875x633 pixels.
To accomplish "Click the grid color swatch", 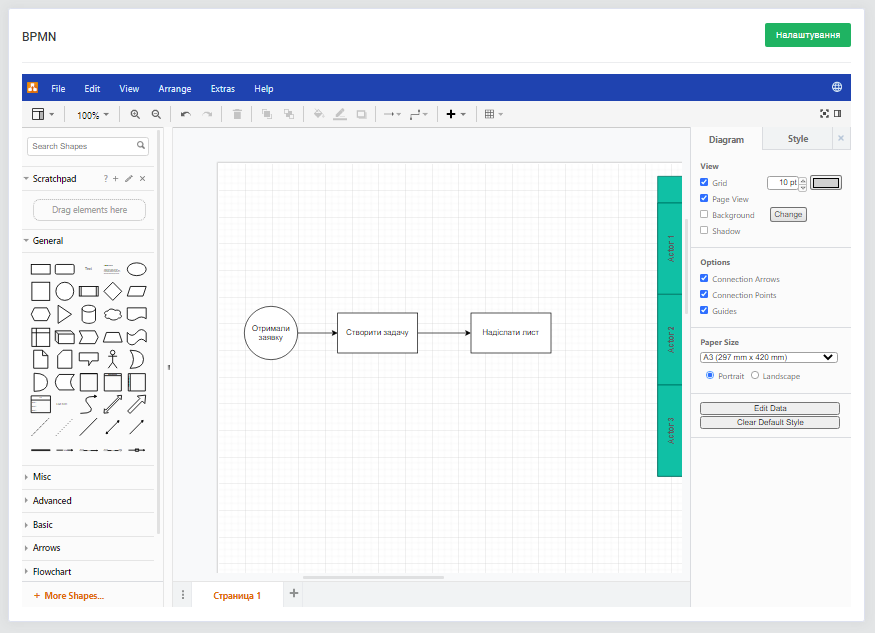I will pos(826,183).
